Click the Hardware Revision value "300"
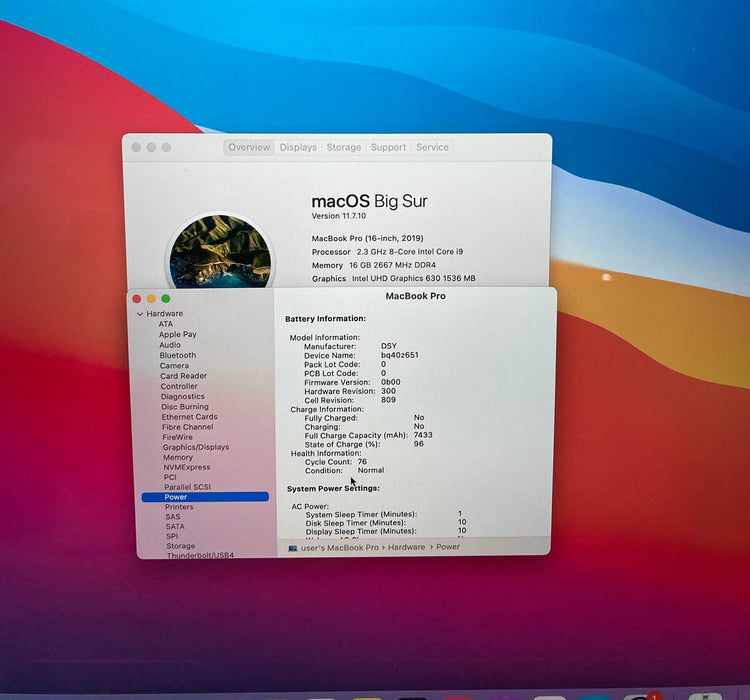This screenshot has width=750, height=700. [388, 391]
